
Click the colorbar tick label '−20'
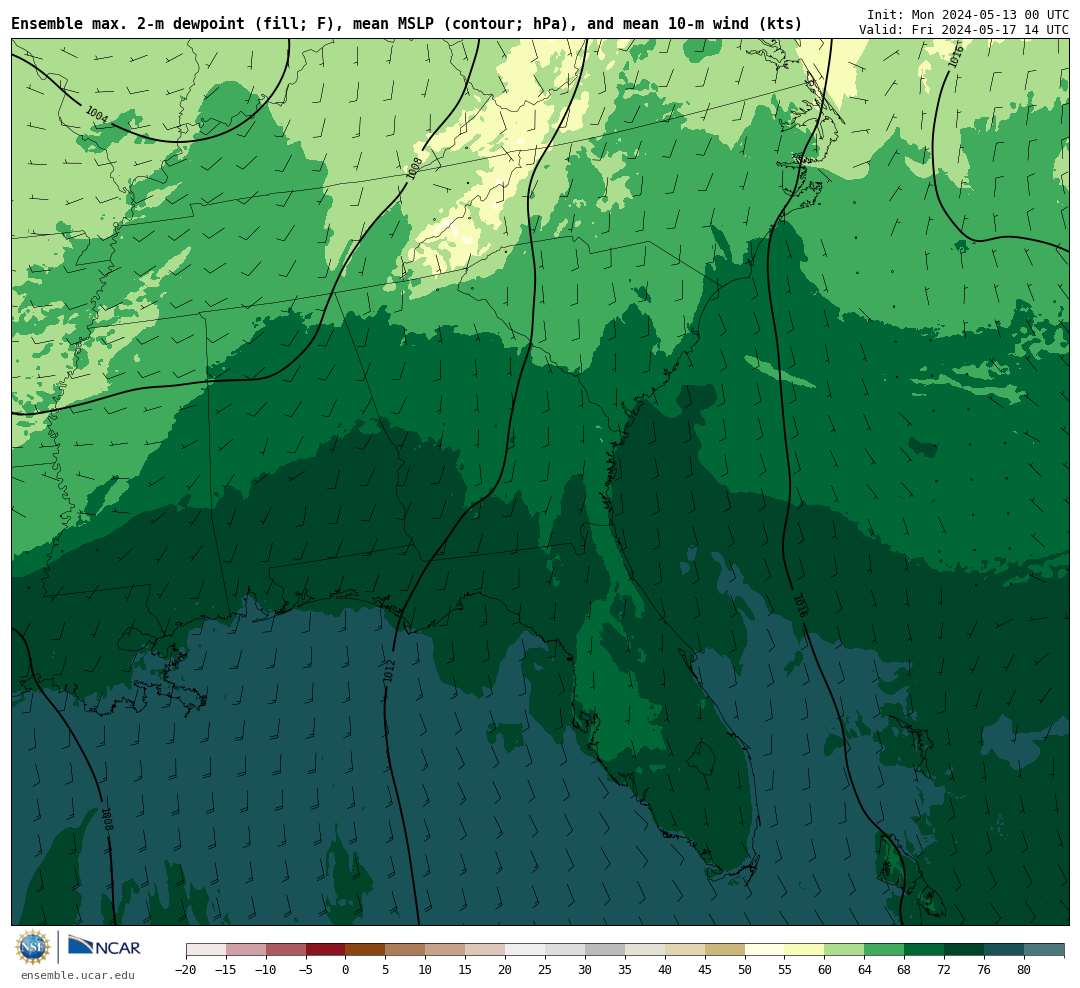point(186,970)
